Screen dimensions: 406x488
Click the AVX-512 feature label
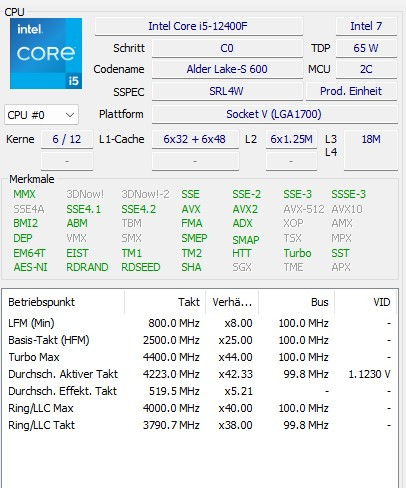[304, 209]
